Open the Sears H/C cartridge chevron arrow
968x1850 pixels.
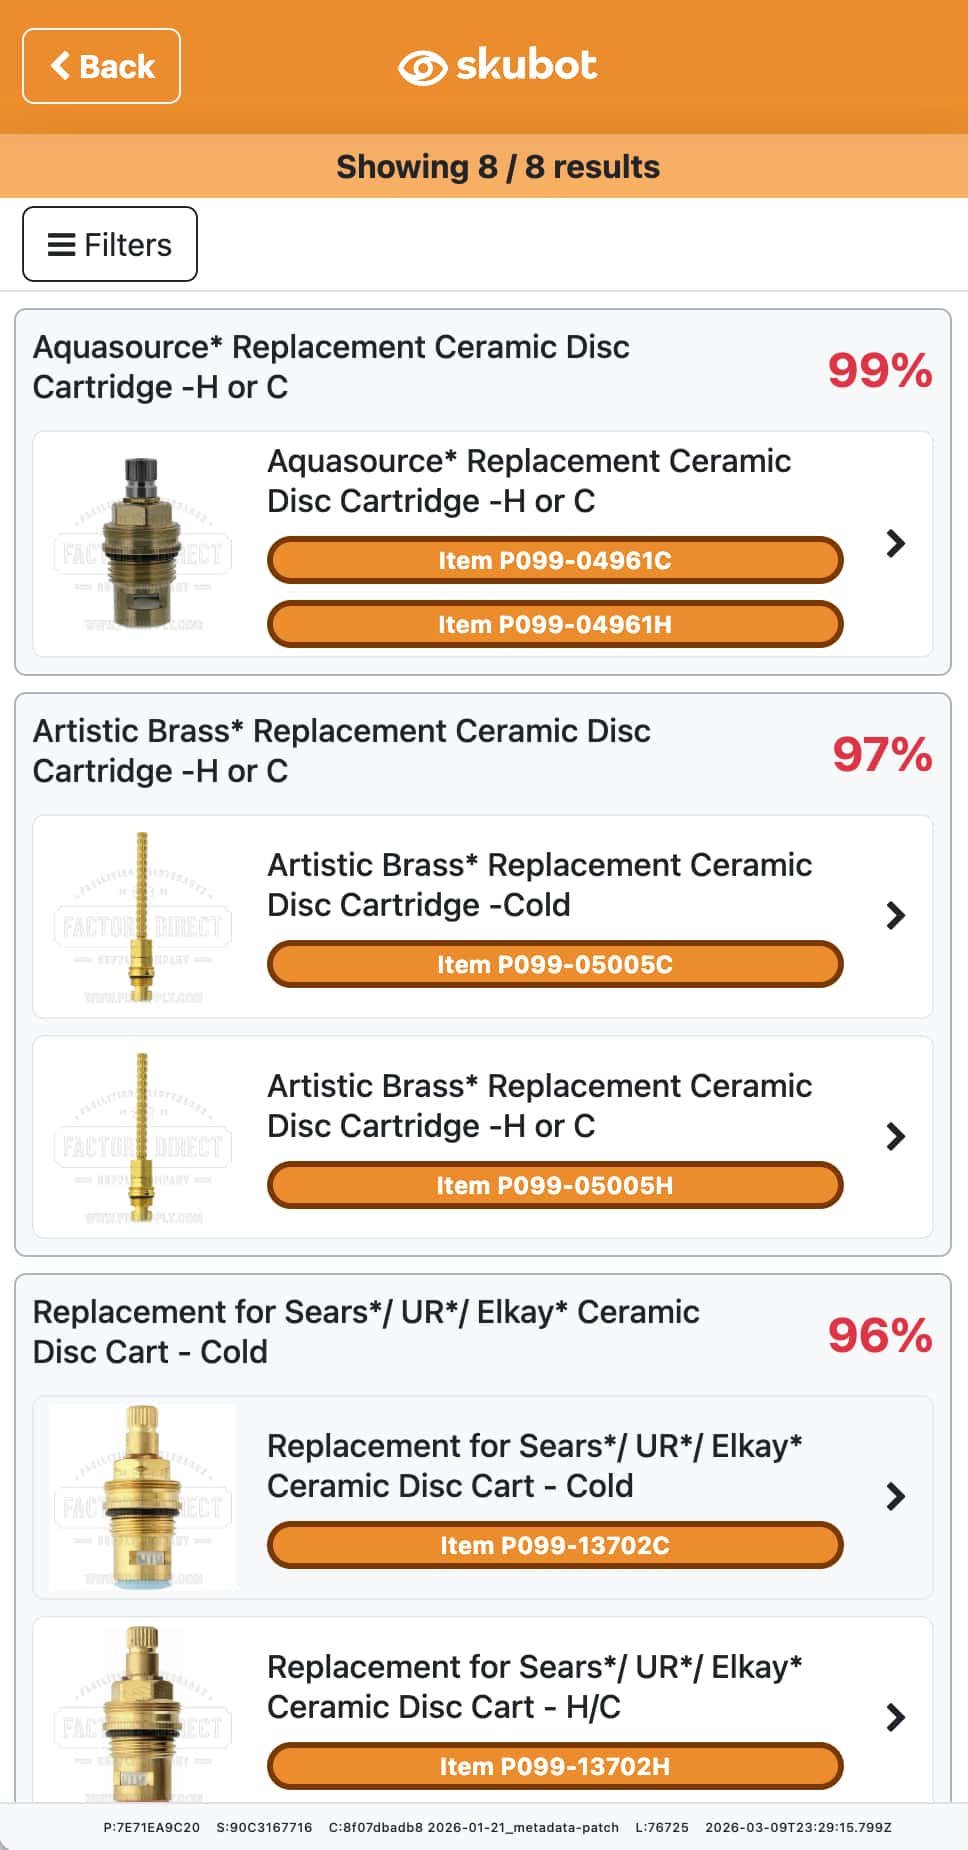[895, 1717]
